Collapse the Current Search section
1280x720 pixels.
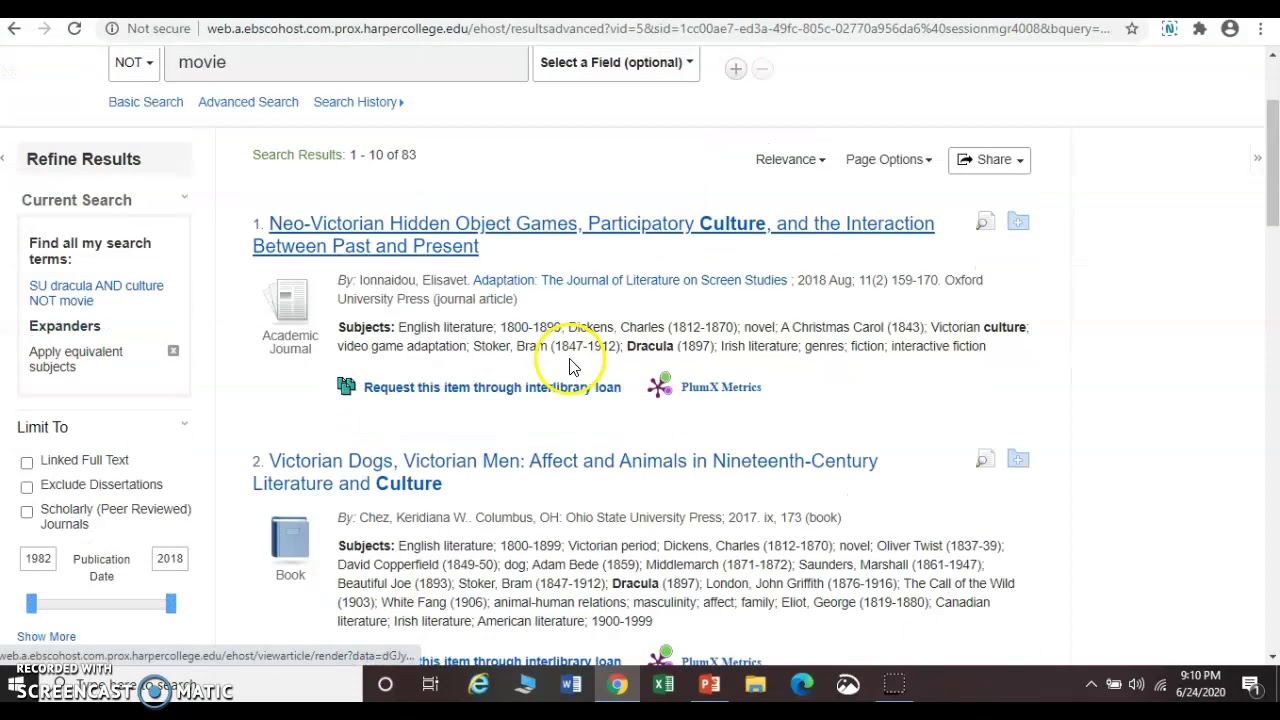(x=184, y=198)
